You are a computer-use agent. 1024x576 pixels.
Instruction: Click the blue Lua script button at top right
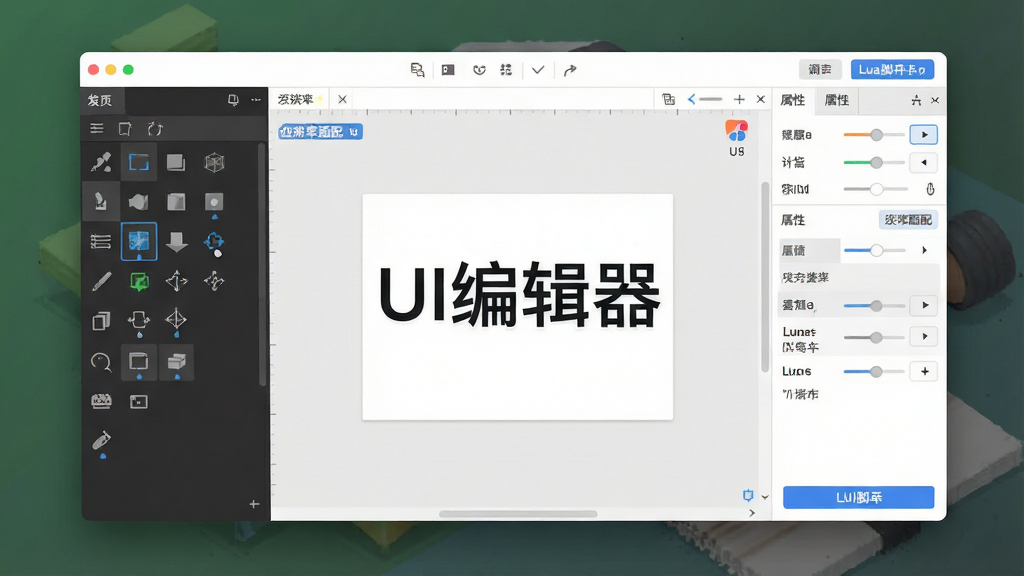point(892,69)
